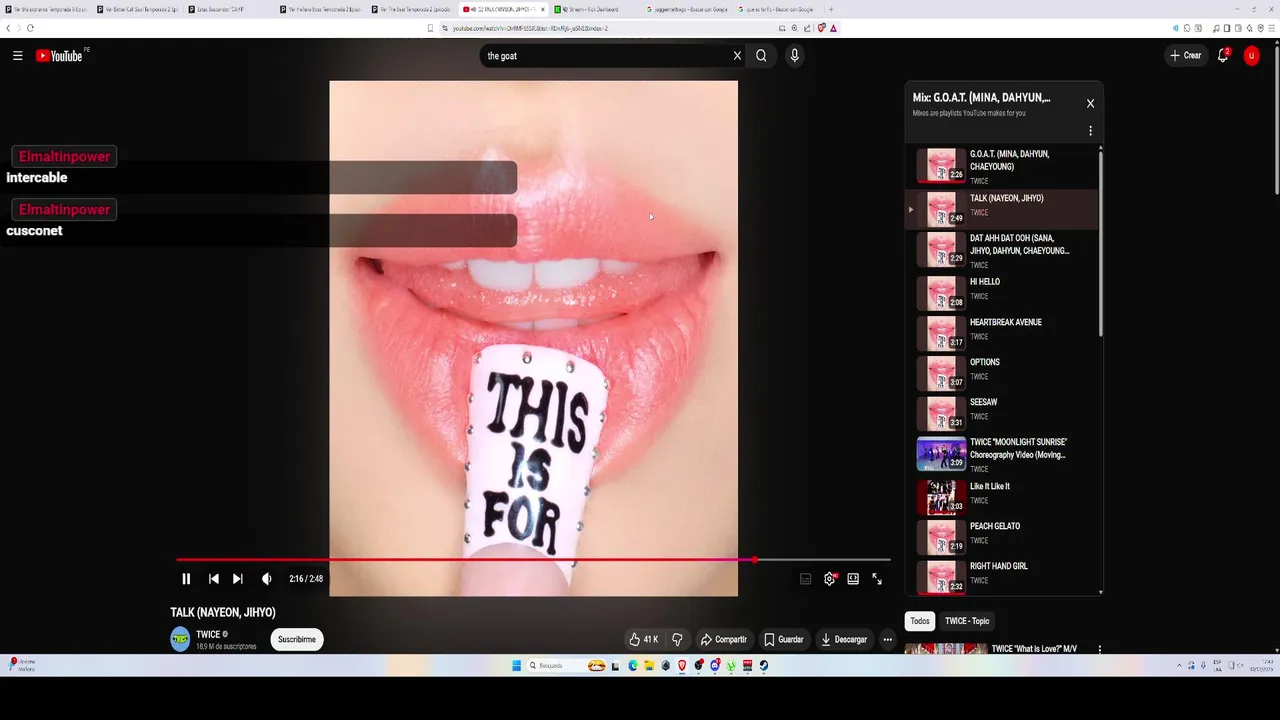Go to YouTube home via logo
This screenshot has width=1280, height=720.
tap(59, 56)
